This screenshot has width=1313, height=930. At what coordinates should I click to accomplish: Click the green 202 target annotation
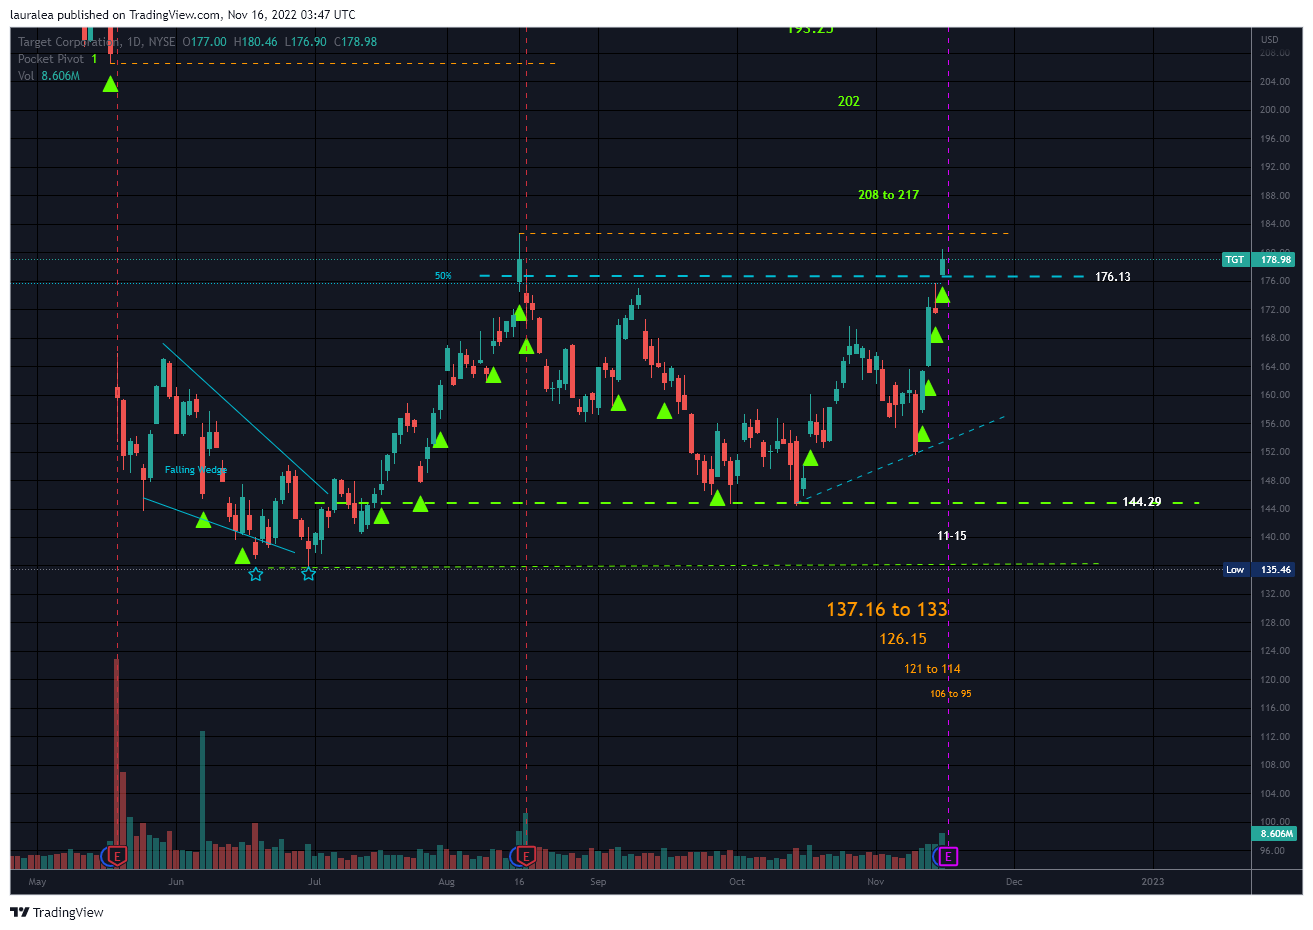click(x=849, y=101)
